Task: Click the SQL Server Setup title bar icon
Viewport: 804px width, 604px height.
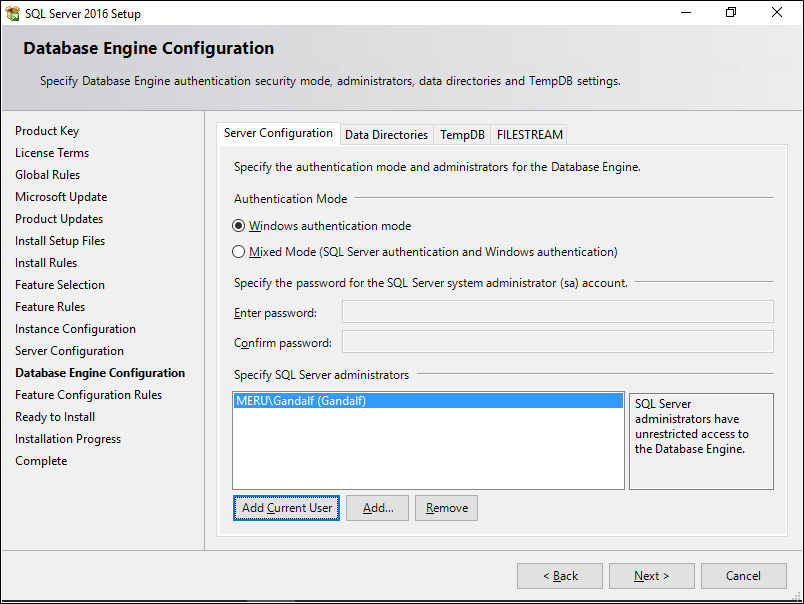Action: 12,14
